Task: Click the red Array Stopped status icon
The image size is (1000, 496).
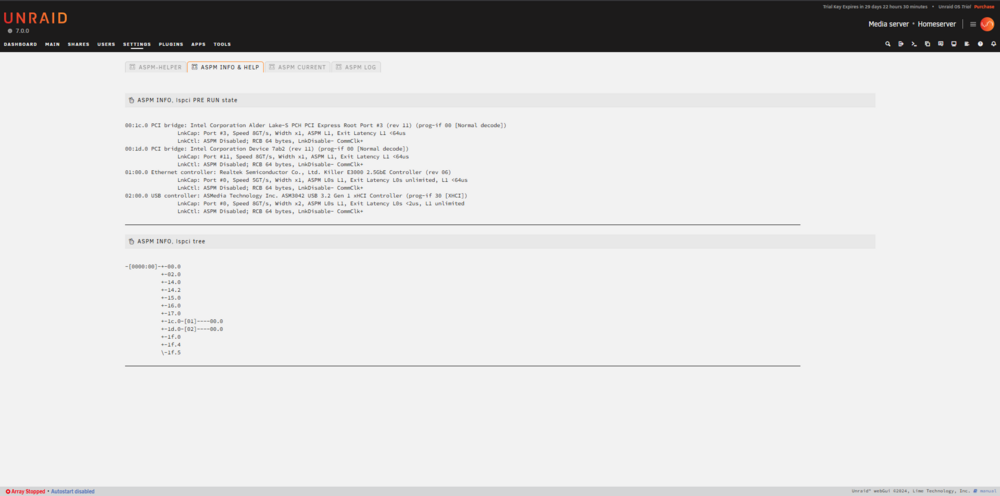Action: pos(8,492)
